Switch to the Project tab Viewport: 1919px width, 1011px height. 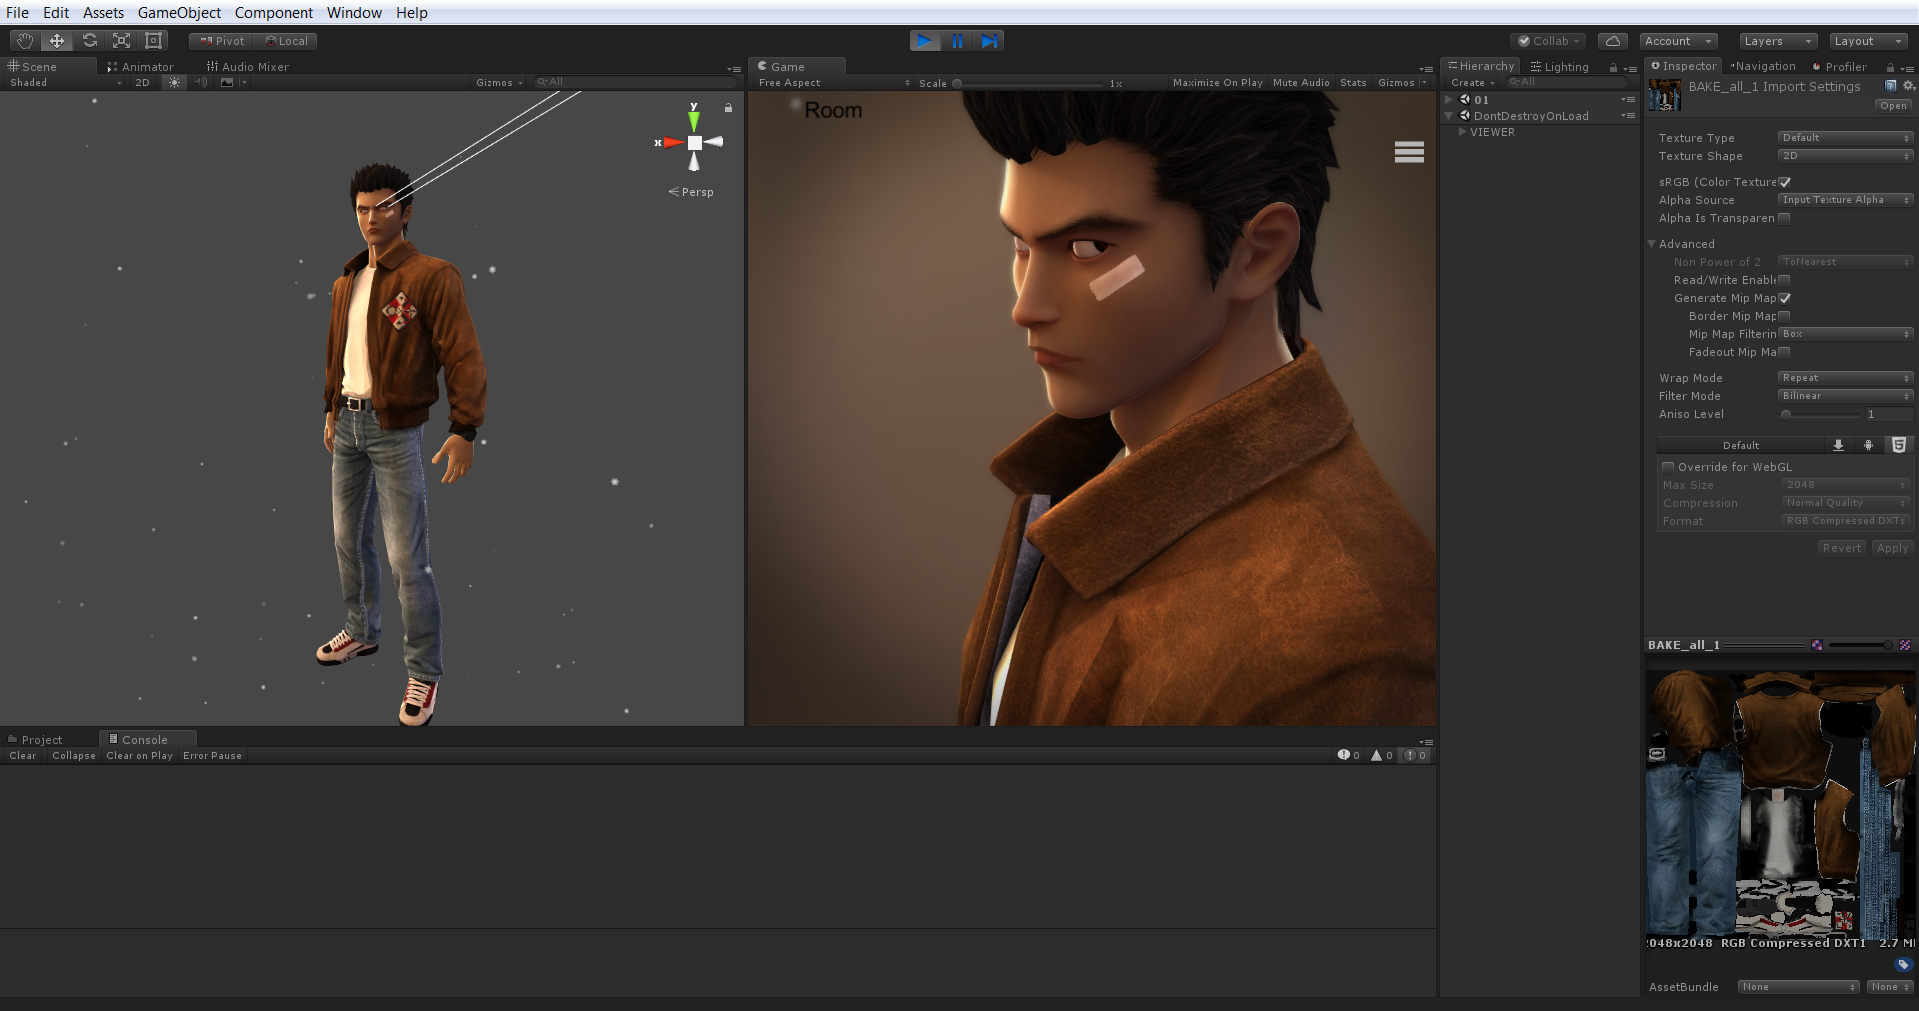pyautogui.click(x=35, y=740)
